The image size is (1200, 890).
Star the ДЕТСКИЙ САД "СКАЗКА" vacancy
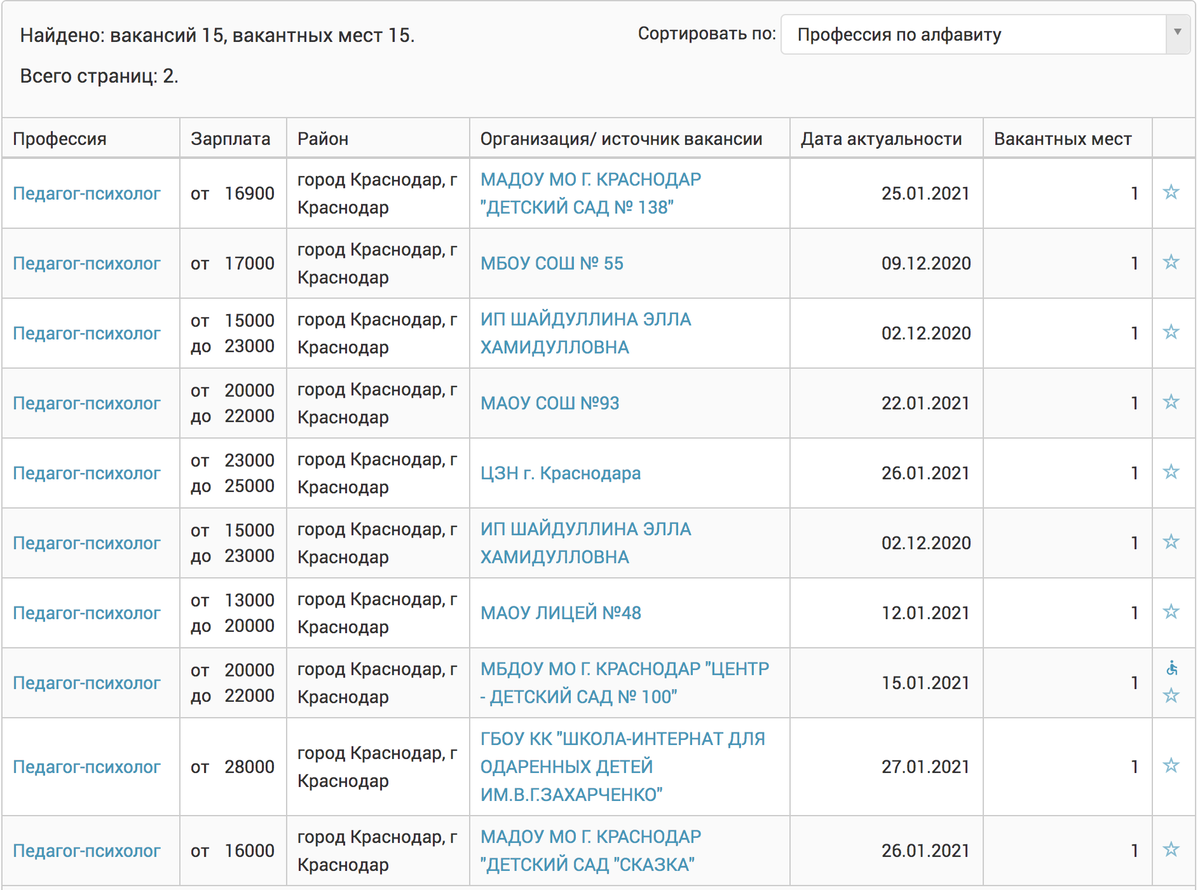click(x=1173, y=850)
